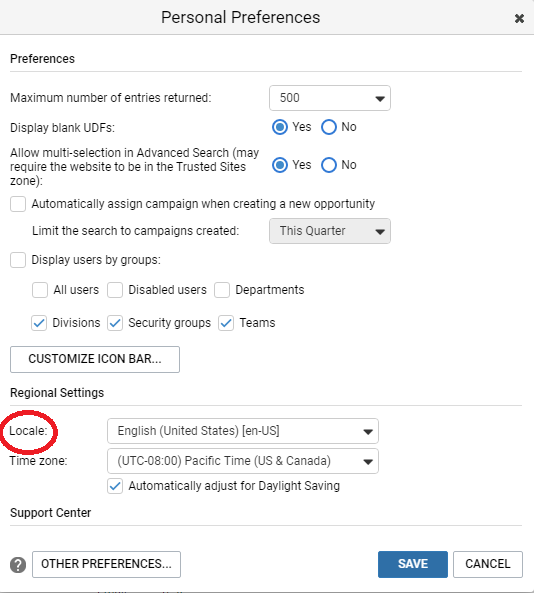The image size is (534, 593).
Task: Uncheck the Security groups checkbox
Action: tap(115, 323)
